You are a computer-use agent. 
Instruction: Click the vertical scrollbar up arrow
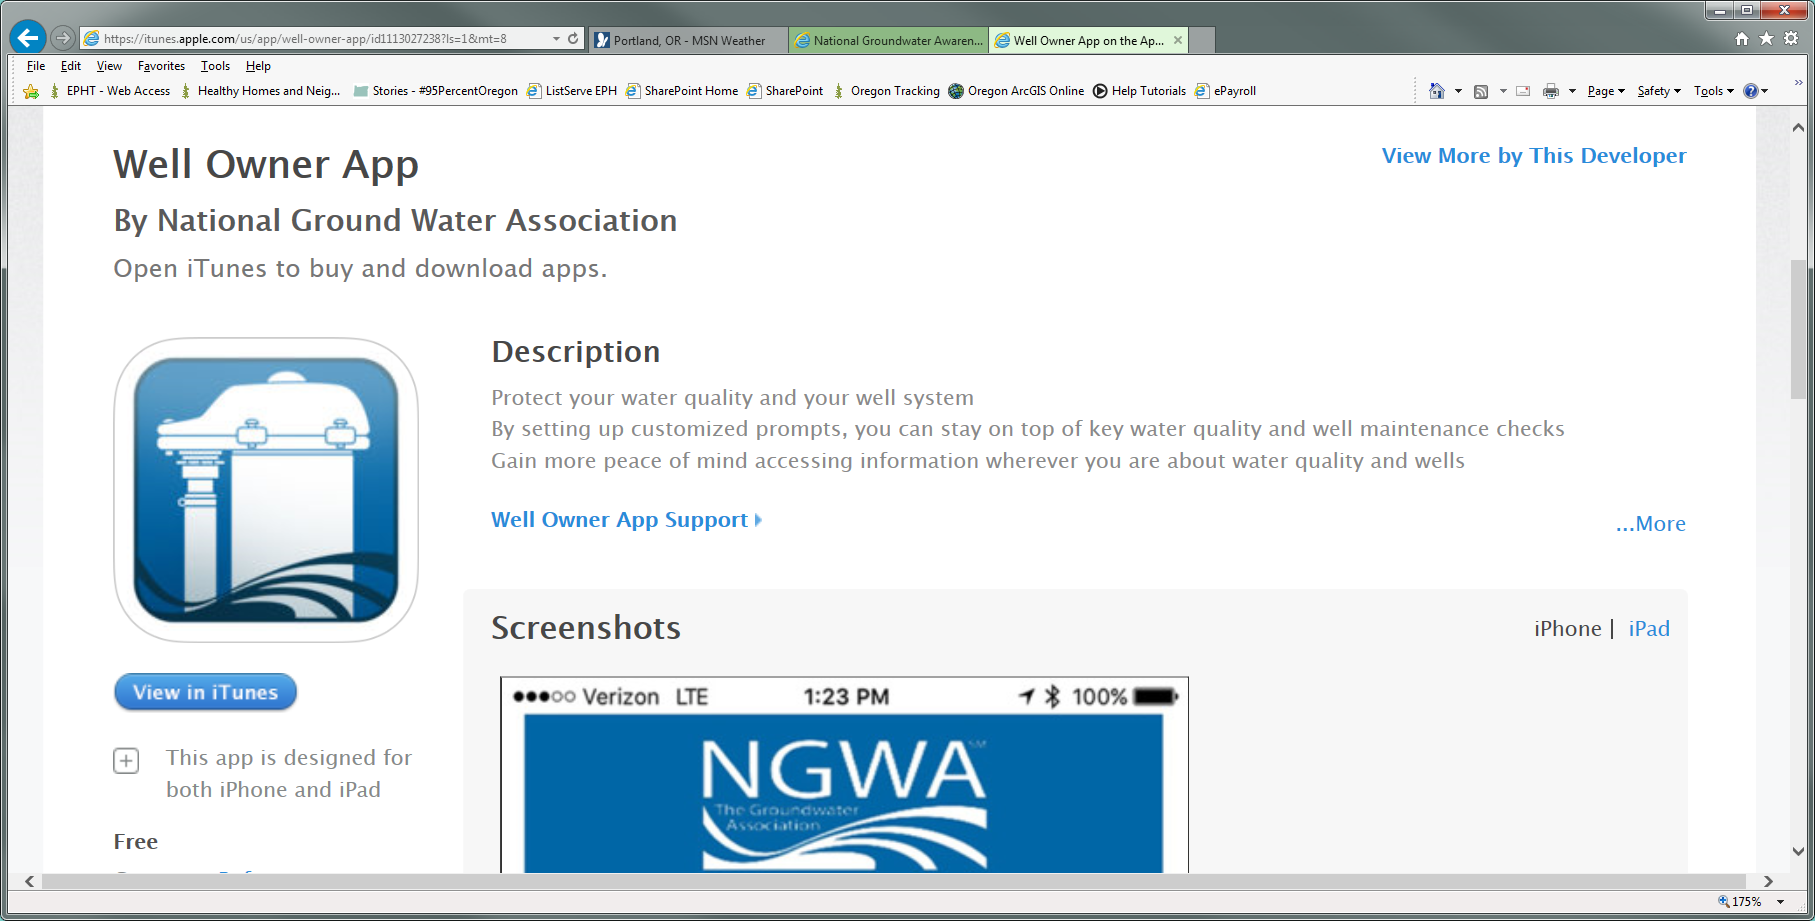coord(1798,127)
